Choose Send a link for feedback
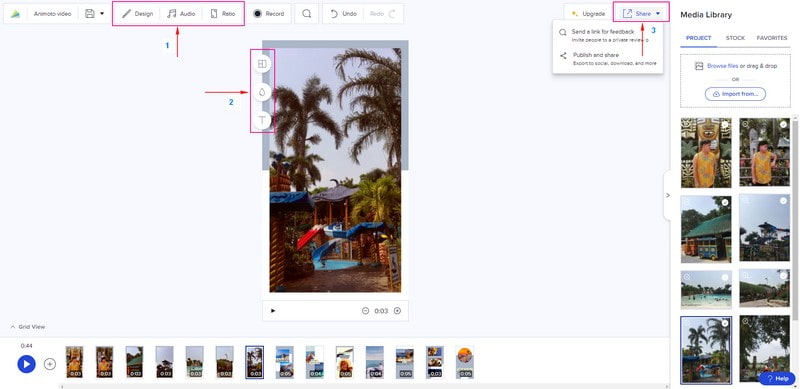The image size is (800, 389). tap(607, 35)
